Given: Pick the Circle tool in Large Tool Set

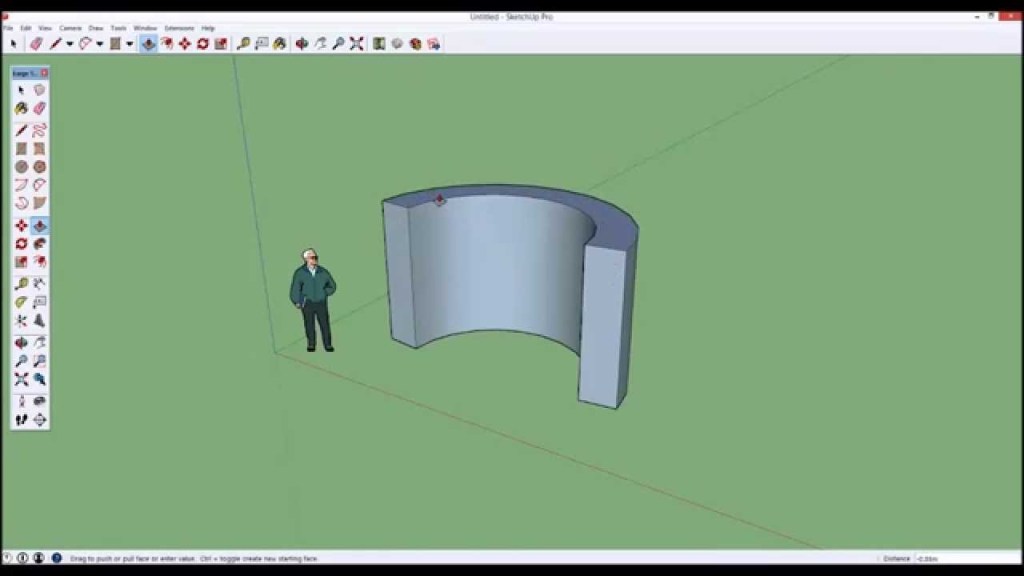Looking at the screenshot, I should click(x=21, y=167).
